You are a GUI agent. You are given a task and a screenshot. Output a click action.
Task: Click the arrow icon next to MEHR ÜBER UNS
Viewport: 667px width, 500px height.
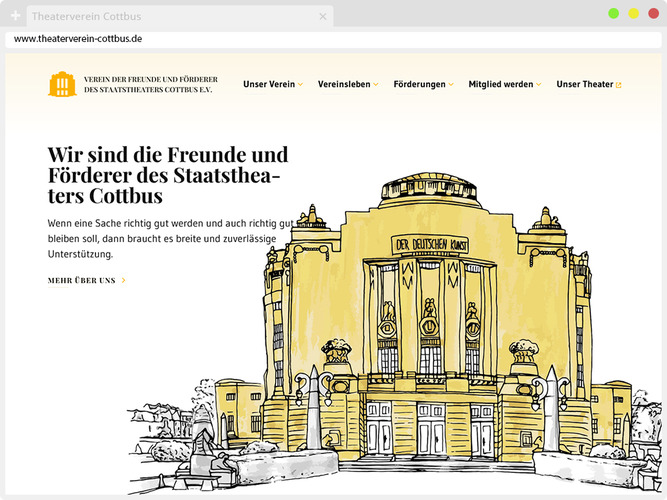point(124,280)
